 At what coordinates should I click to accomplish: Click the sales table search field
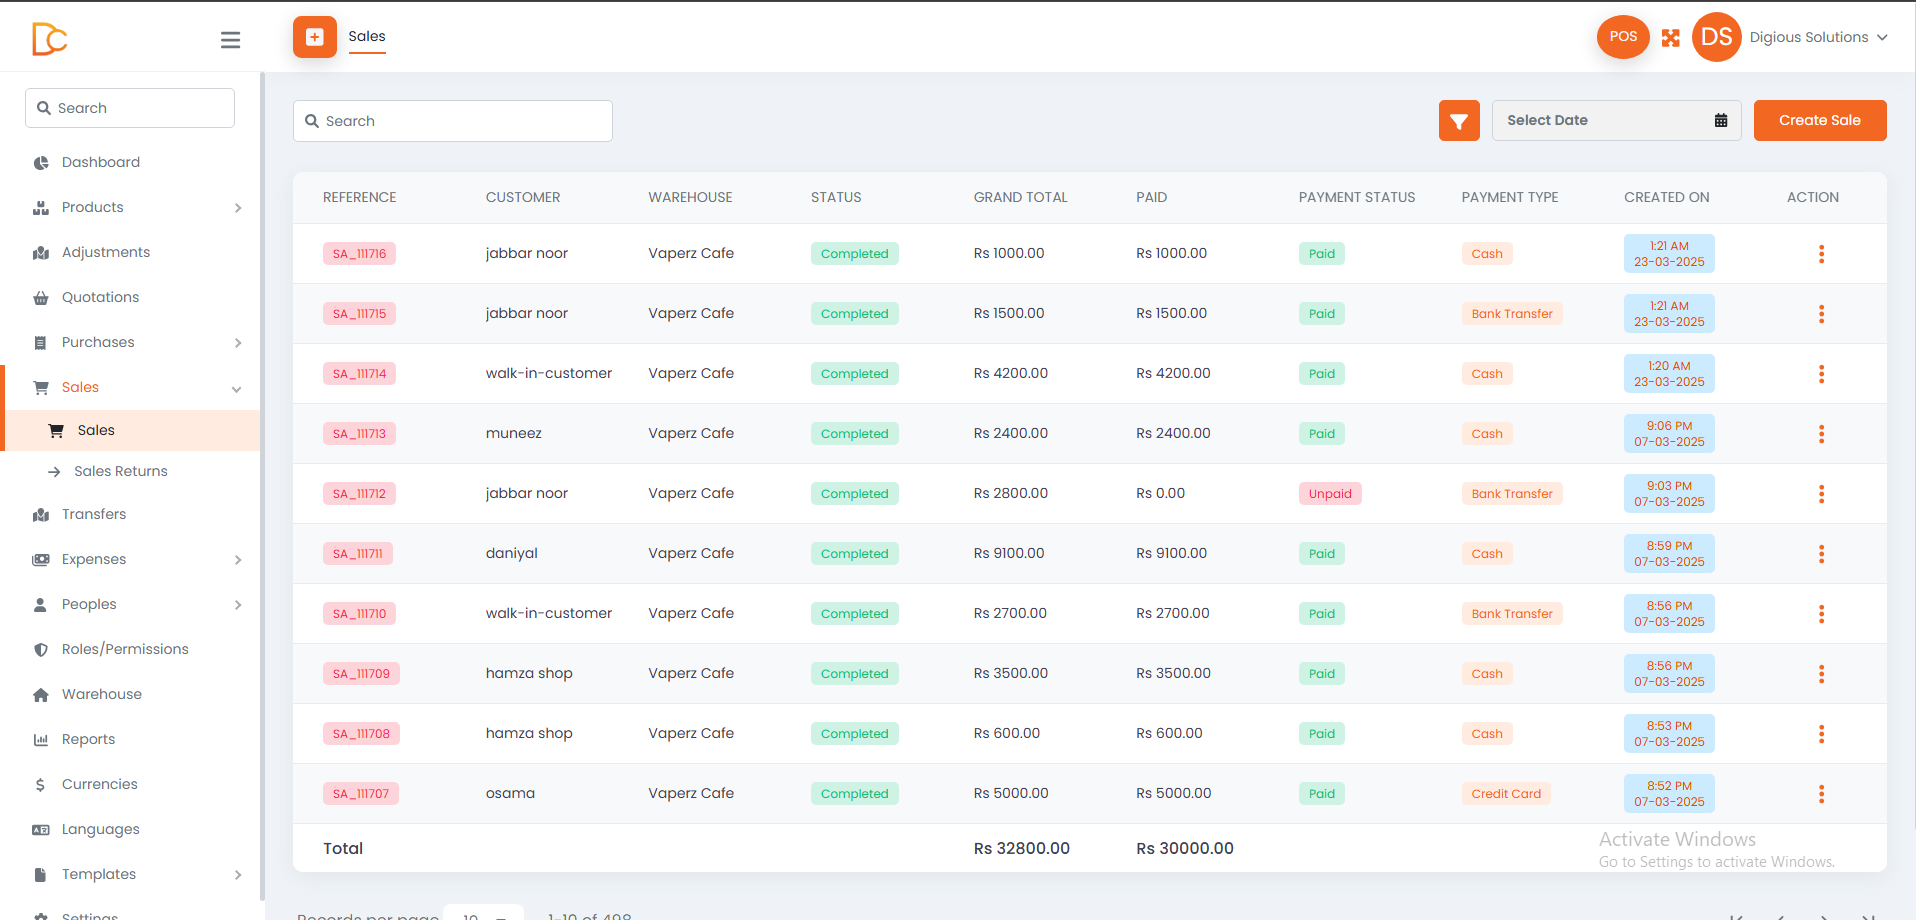(453, 121)
